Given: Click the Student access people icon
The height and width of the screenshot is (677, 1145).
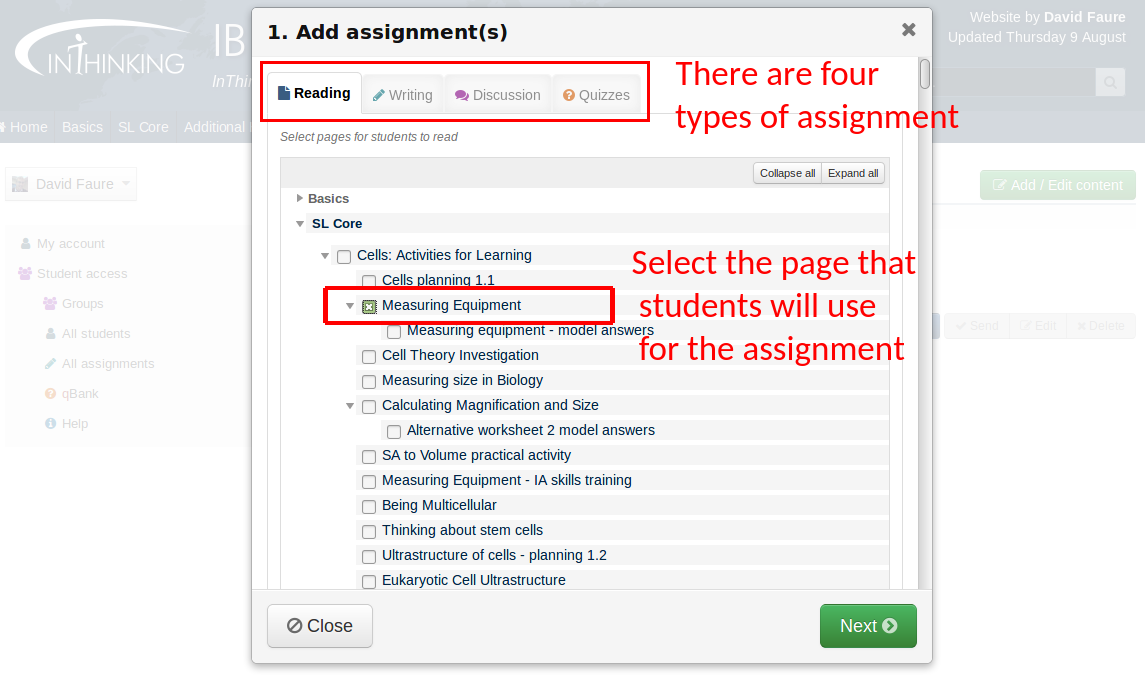Looking at the screenshot, I should 25,274.
